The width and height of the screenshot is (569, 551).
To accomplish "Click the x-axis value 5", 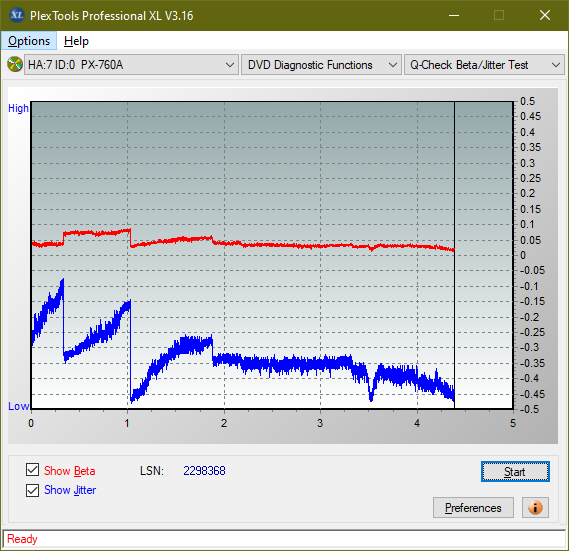I will click(x=513, y=423).
